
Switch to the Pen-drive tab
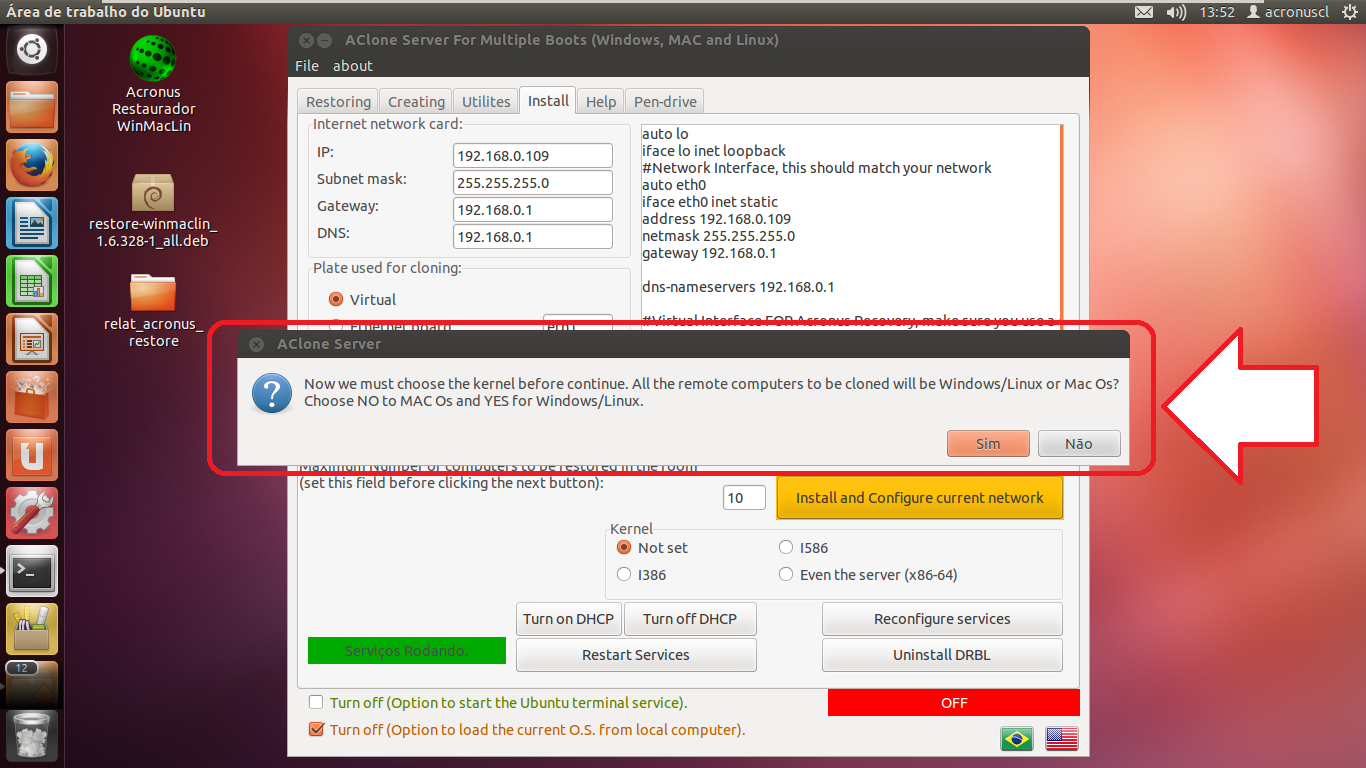pos(665,101)
